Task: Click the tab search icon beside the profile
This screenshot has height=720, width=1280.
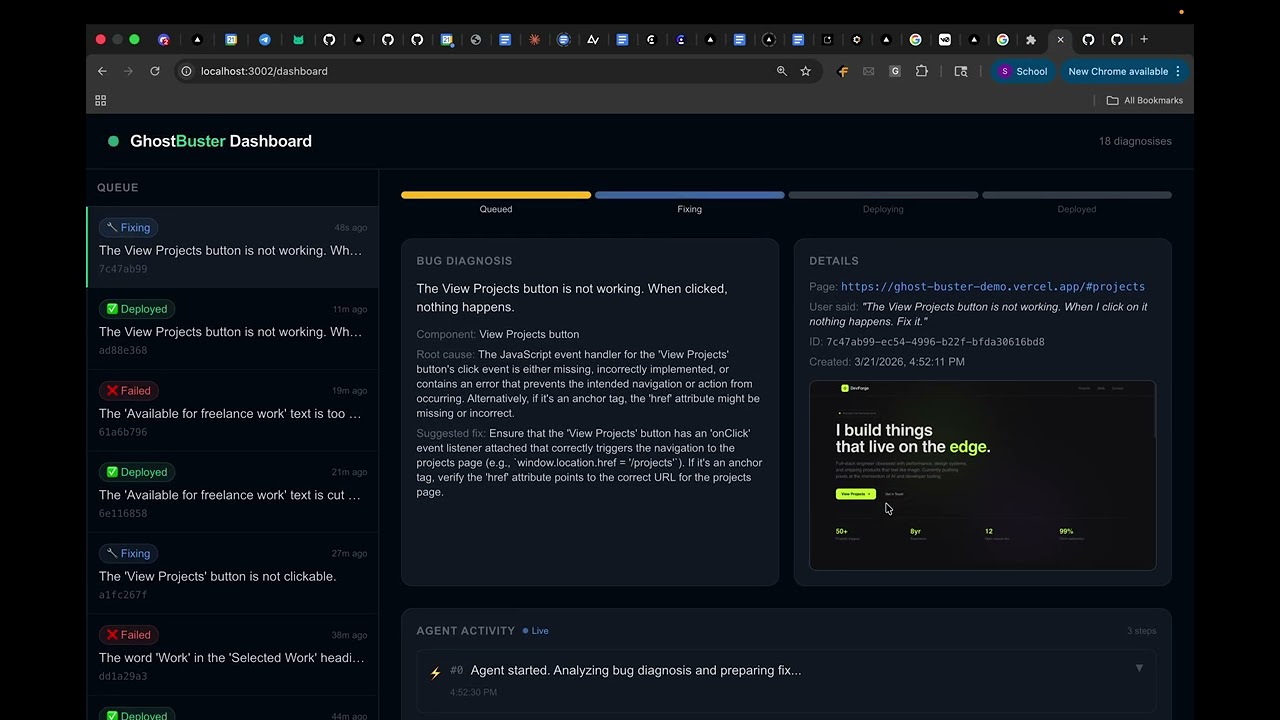Action: point(961,71)
